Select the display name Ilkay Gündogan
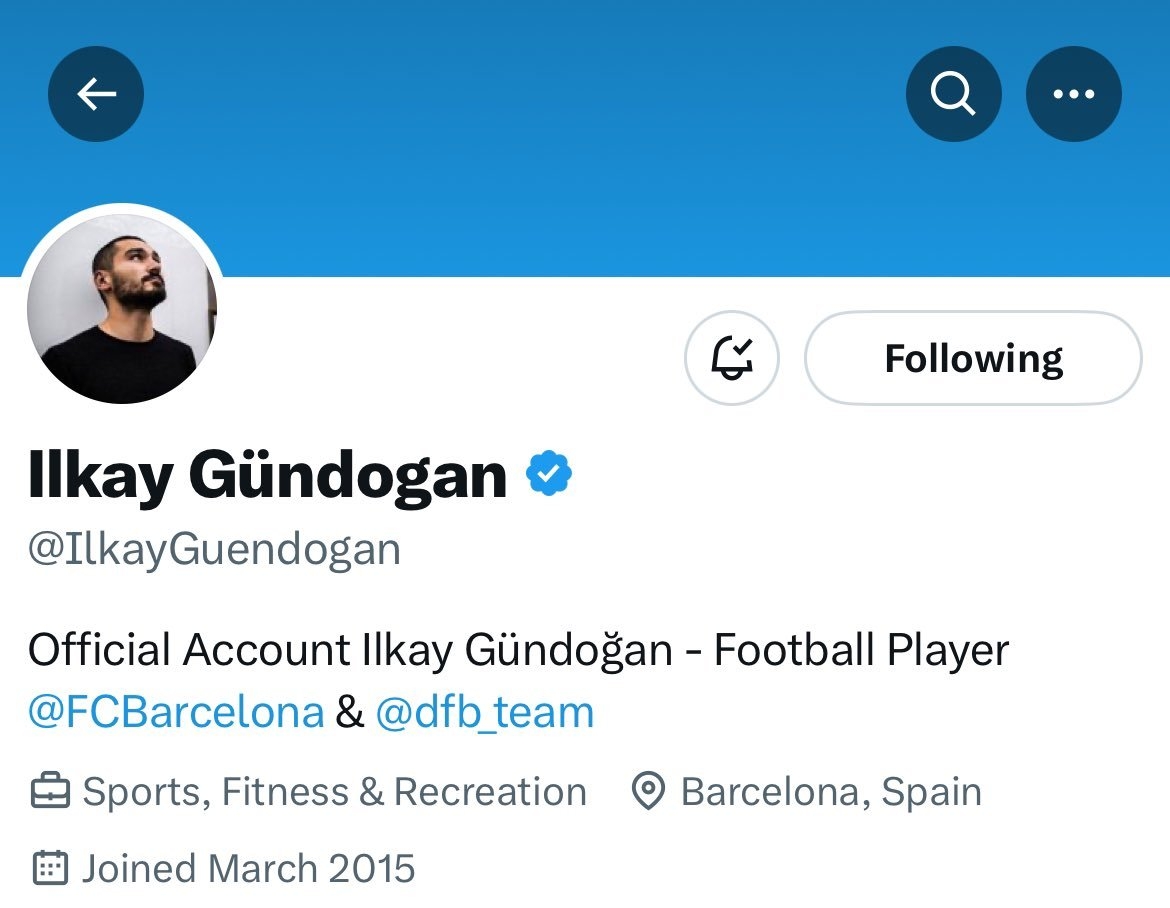 (268, 476)
